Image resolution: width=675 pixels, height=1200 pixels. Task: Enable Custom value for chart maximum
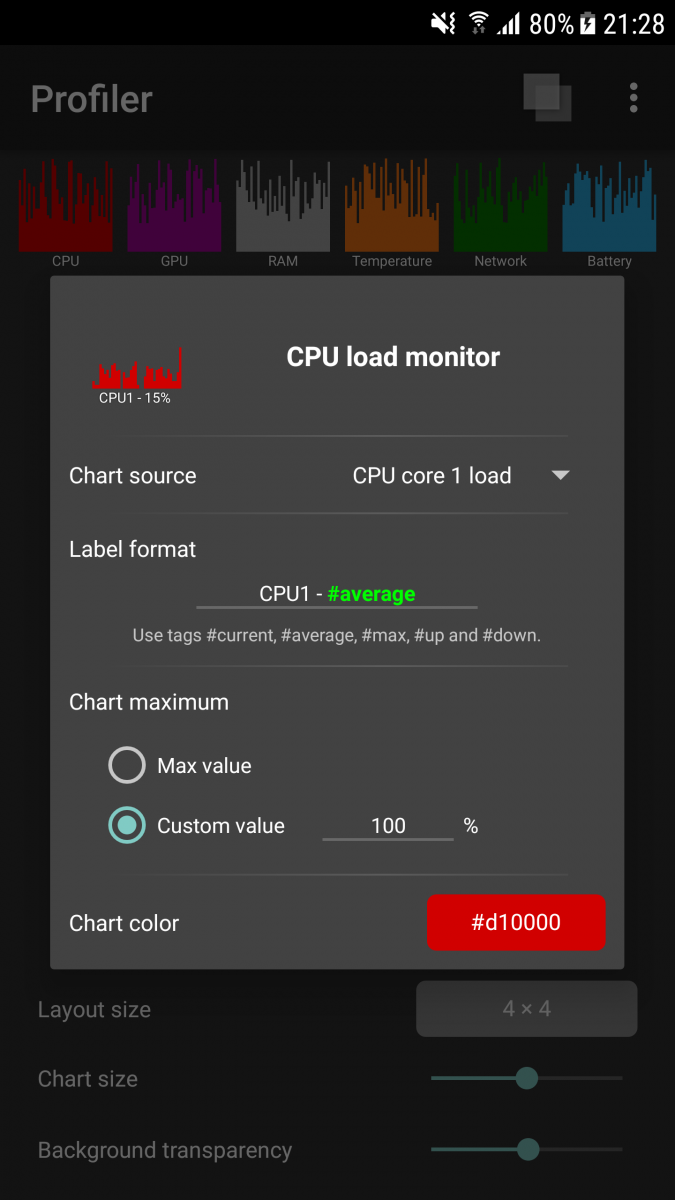click(x=126, y=826)
